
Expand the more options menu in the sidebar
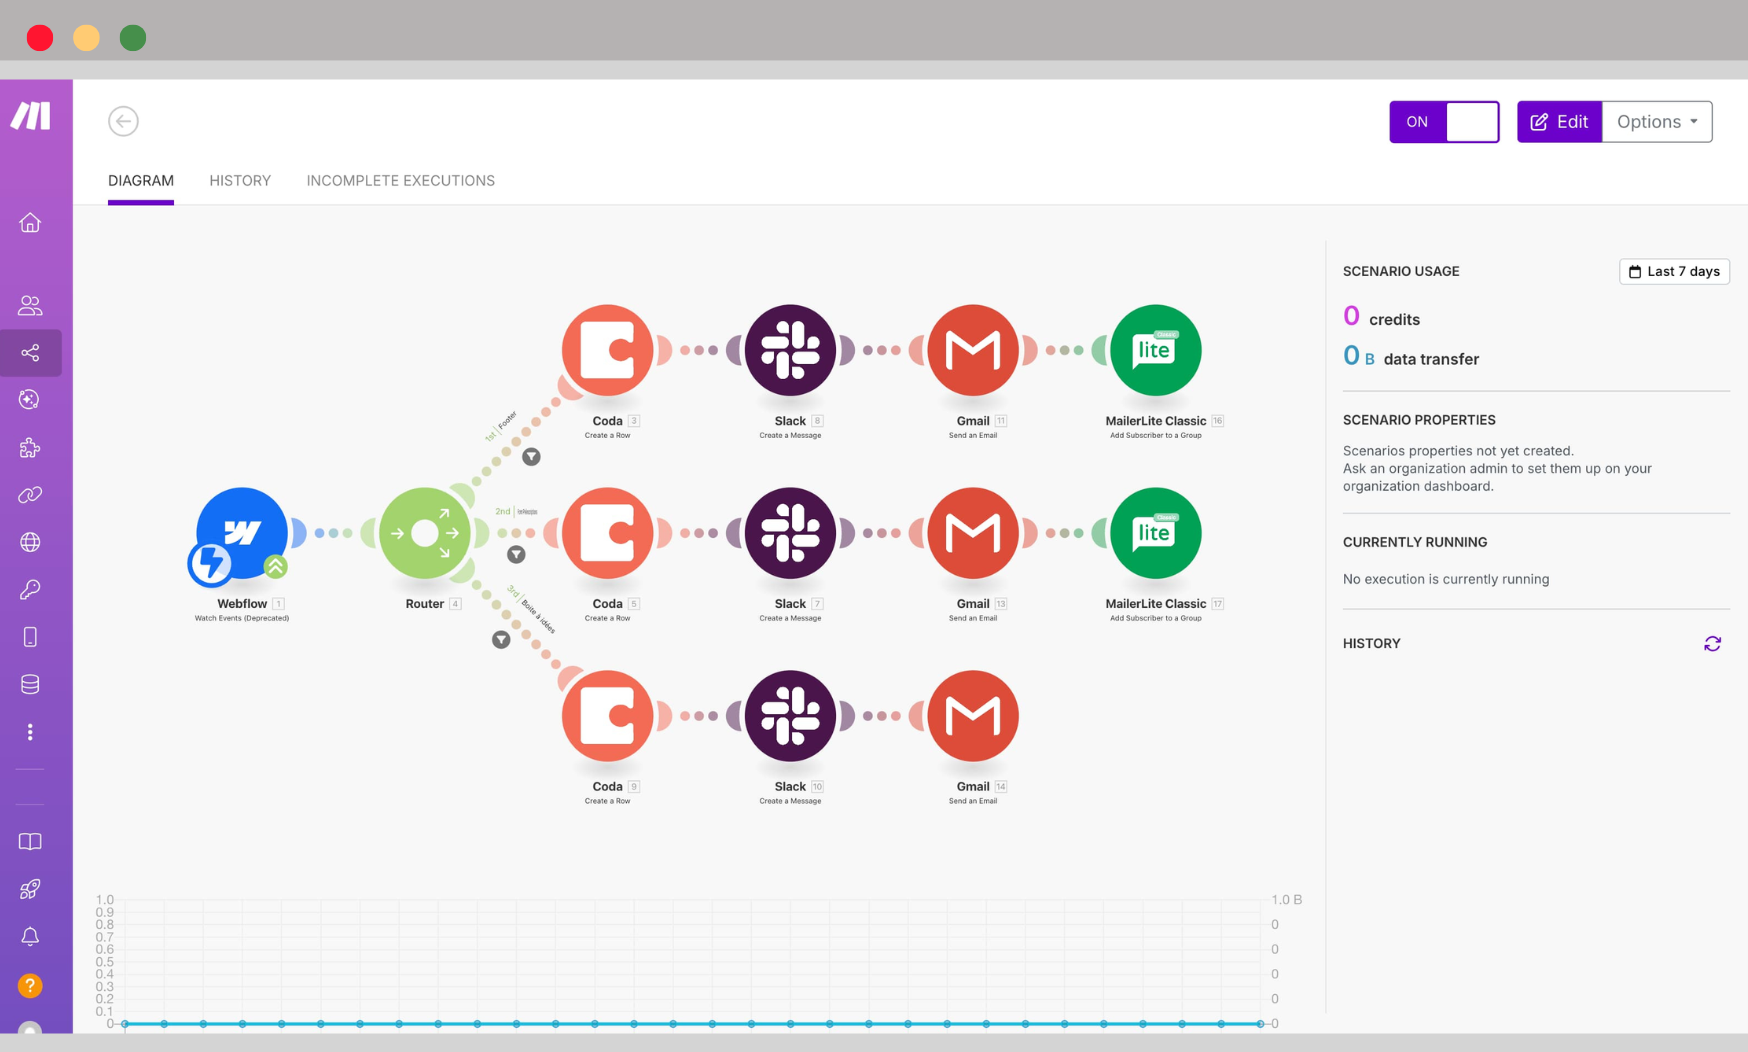(x=30, y=731)
